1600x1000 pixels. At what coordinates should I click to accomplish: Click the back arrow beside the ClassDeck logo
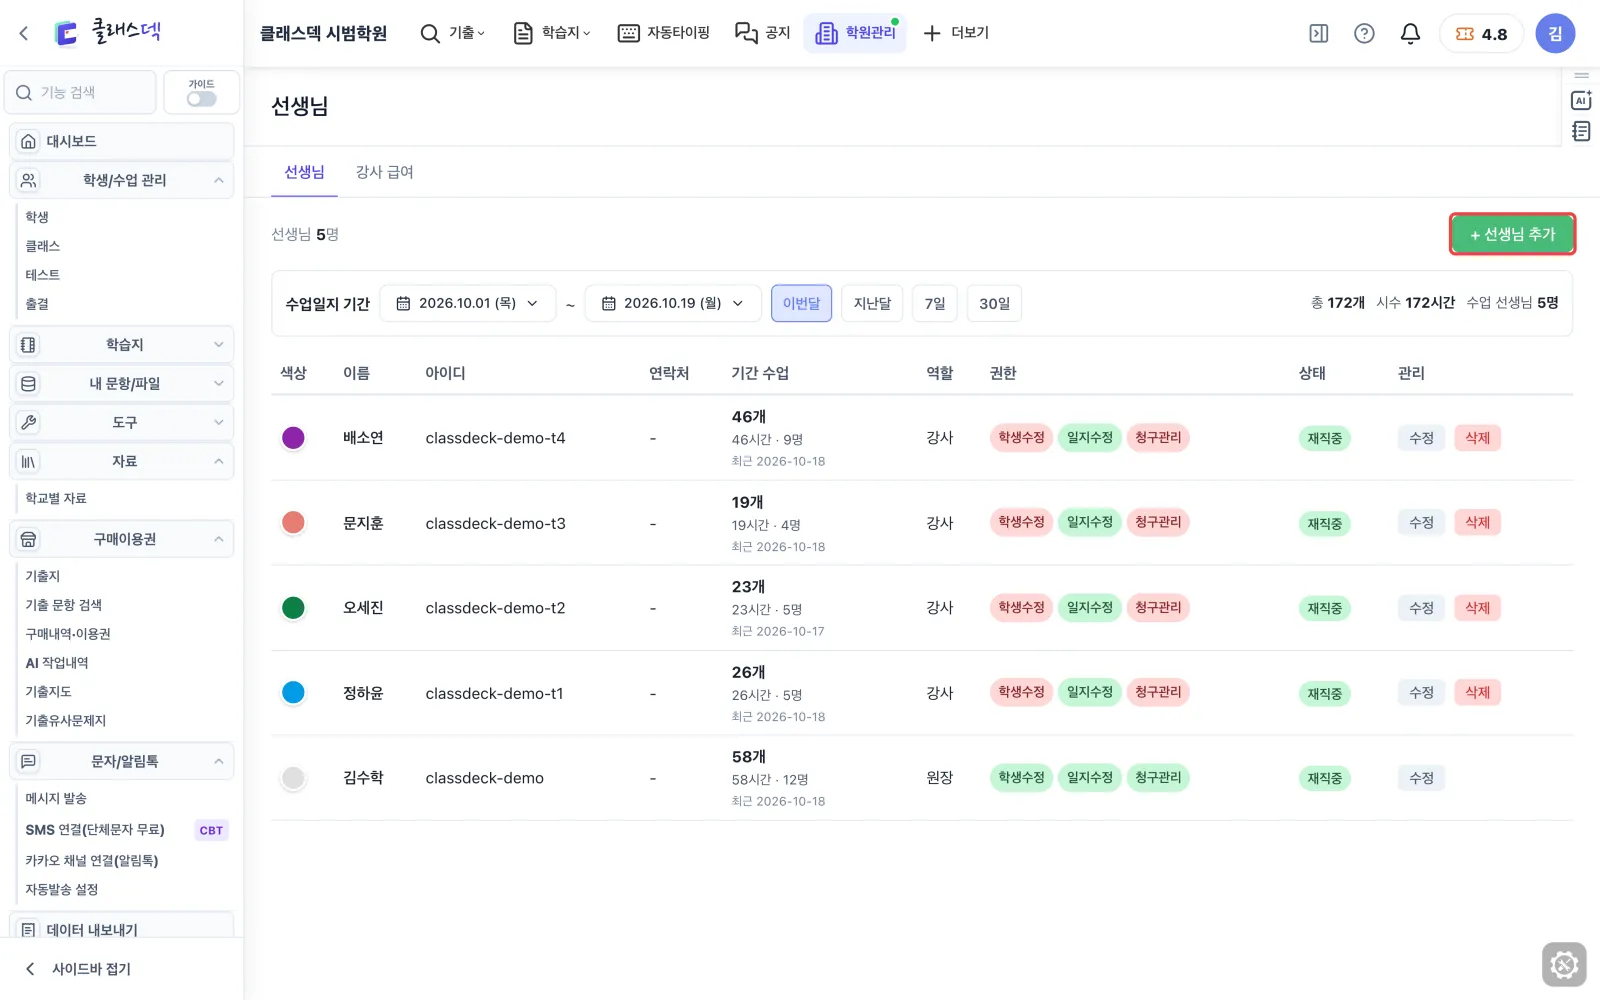(24, 33)
